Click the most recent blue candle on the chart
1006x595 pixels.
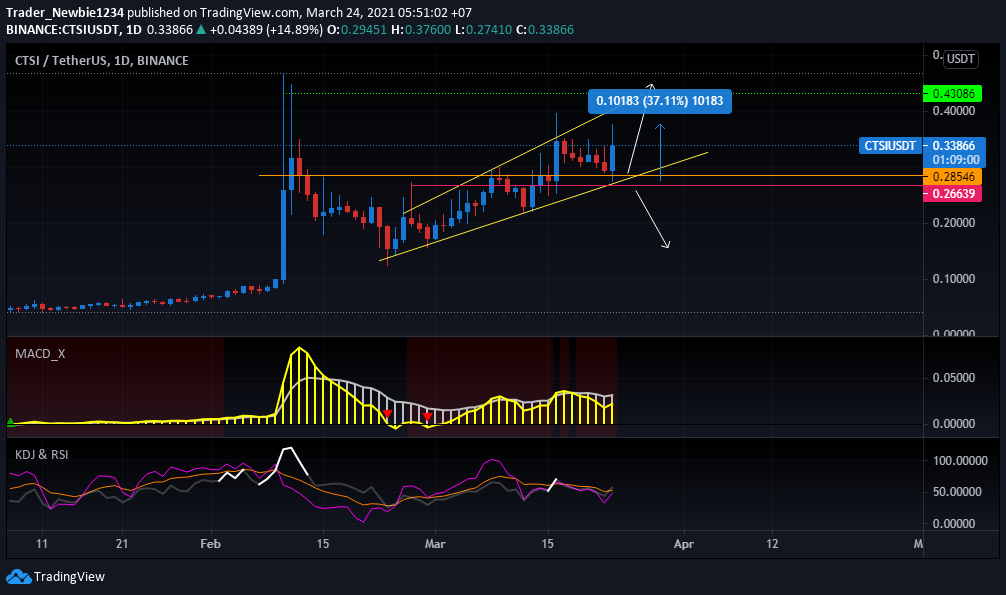coord(613,159)
